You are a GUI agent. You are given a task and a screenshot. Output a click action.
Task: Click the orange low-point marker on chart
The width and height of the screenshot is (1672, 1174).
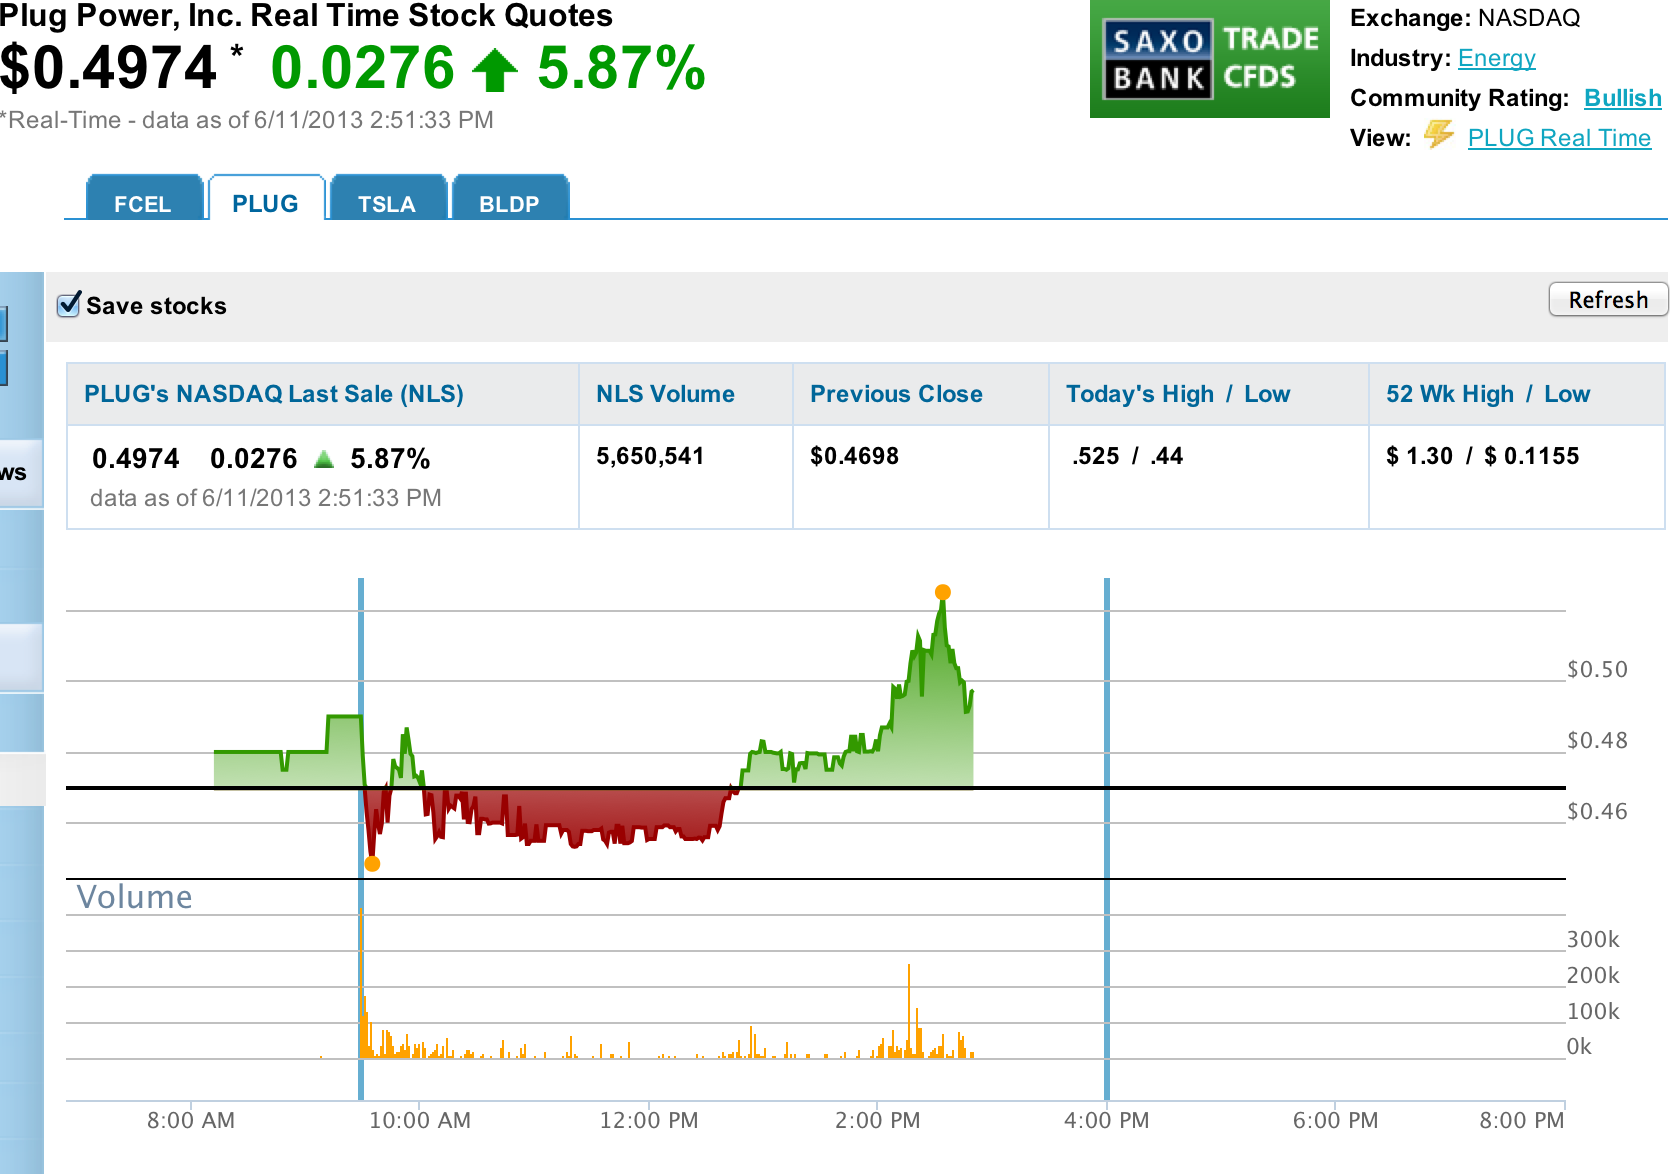point(372,864)
